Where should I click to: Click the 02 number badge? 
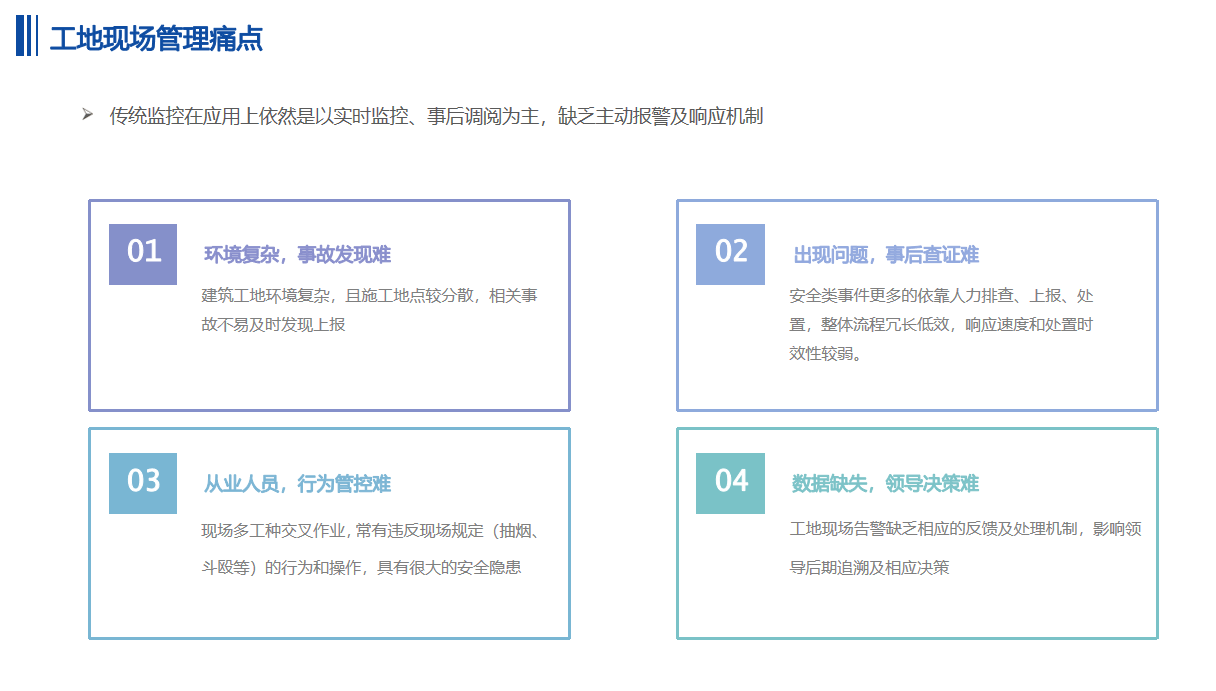point(730,254)
